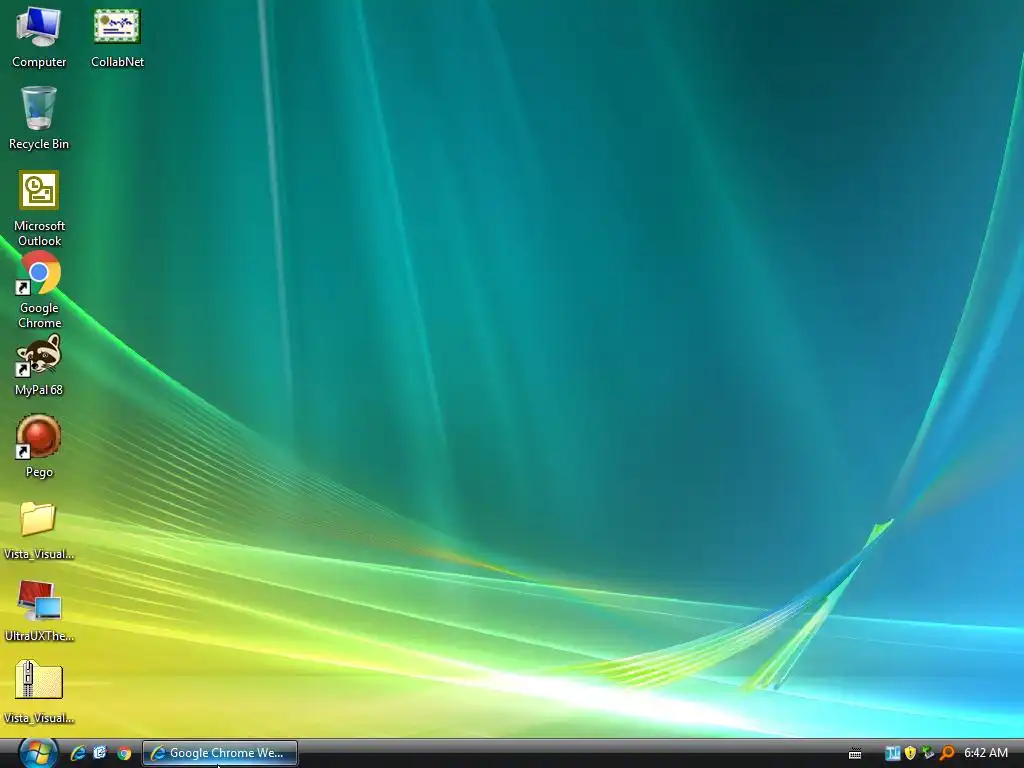
Task: Click the network connection tray icon
Action: (x=928, y=753)
